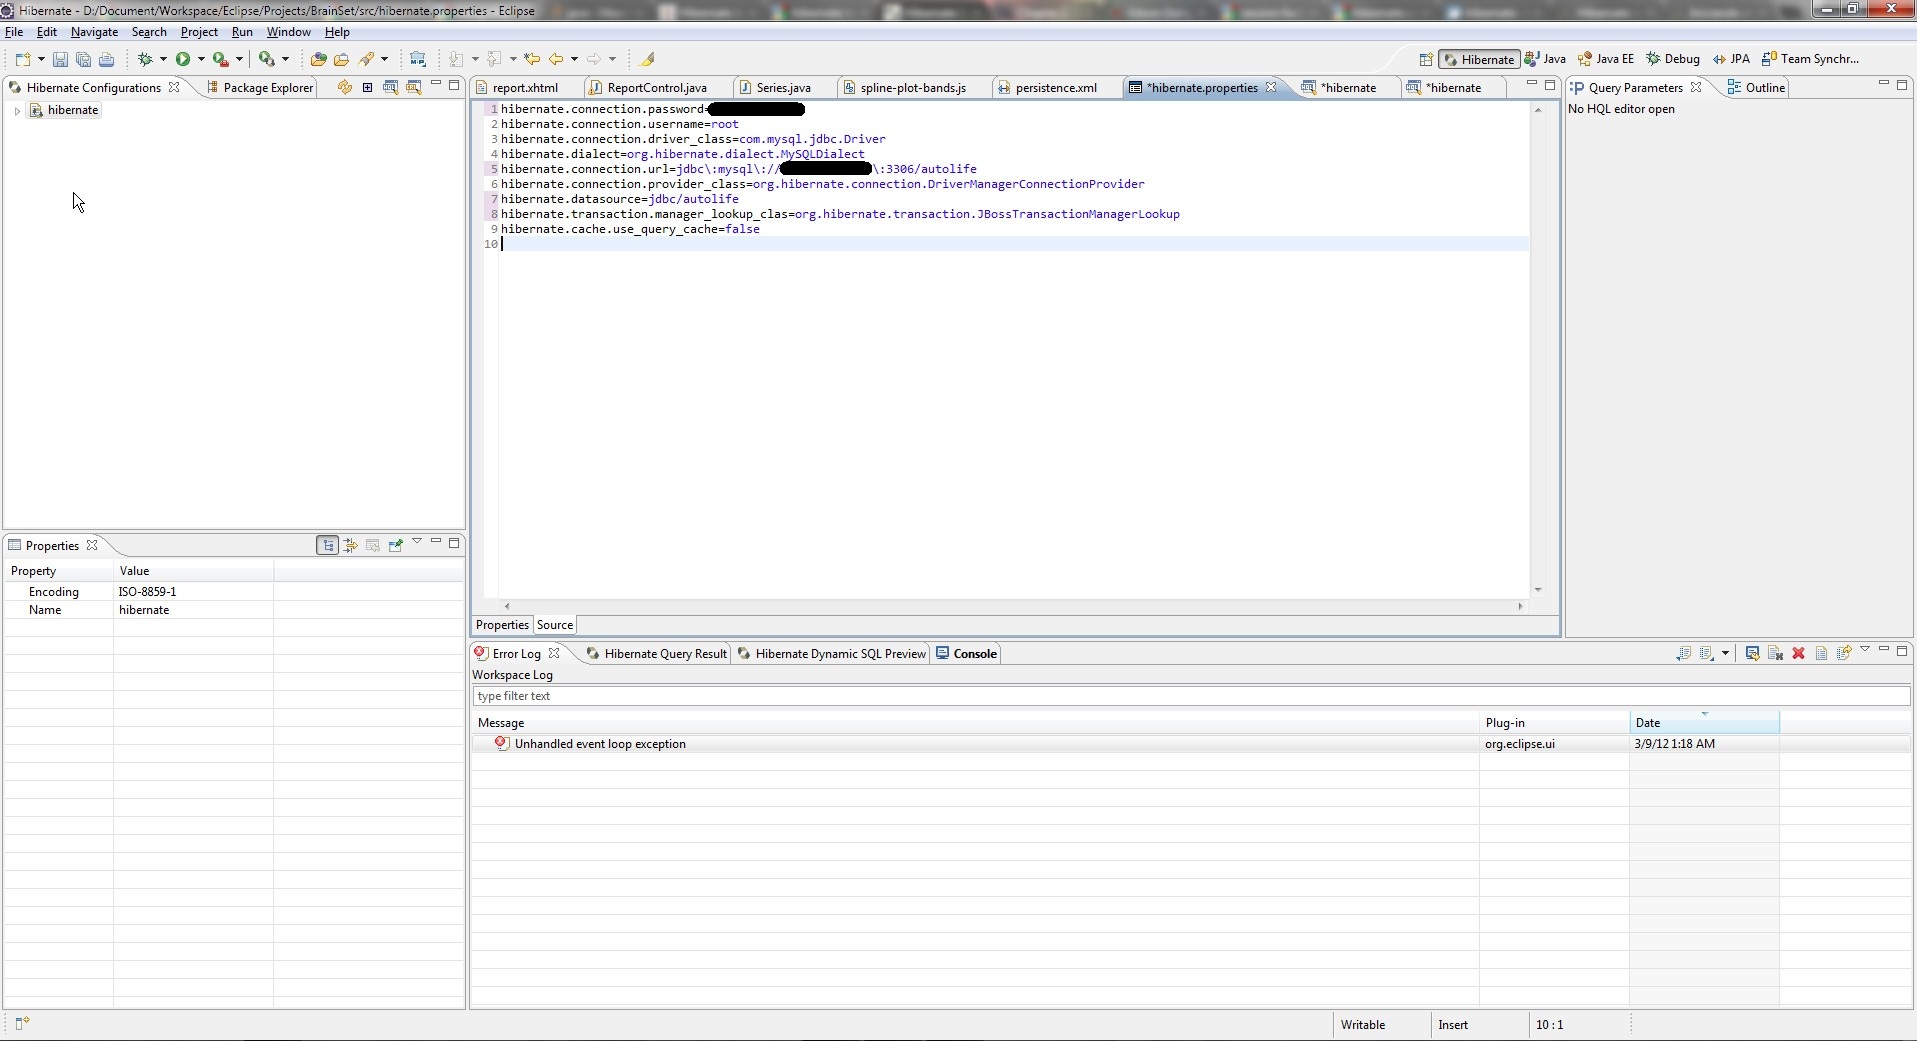The height and width of the screenshot is (1041, 1917).
Task: Run the application with the green Run icon
Action: pos(184,59)
